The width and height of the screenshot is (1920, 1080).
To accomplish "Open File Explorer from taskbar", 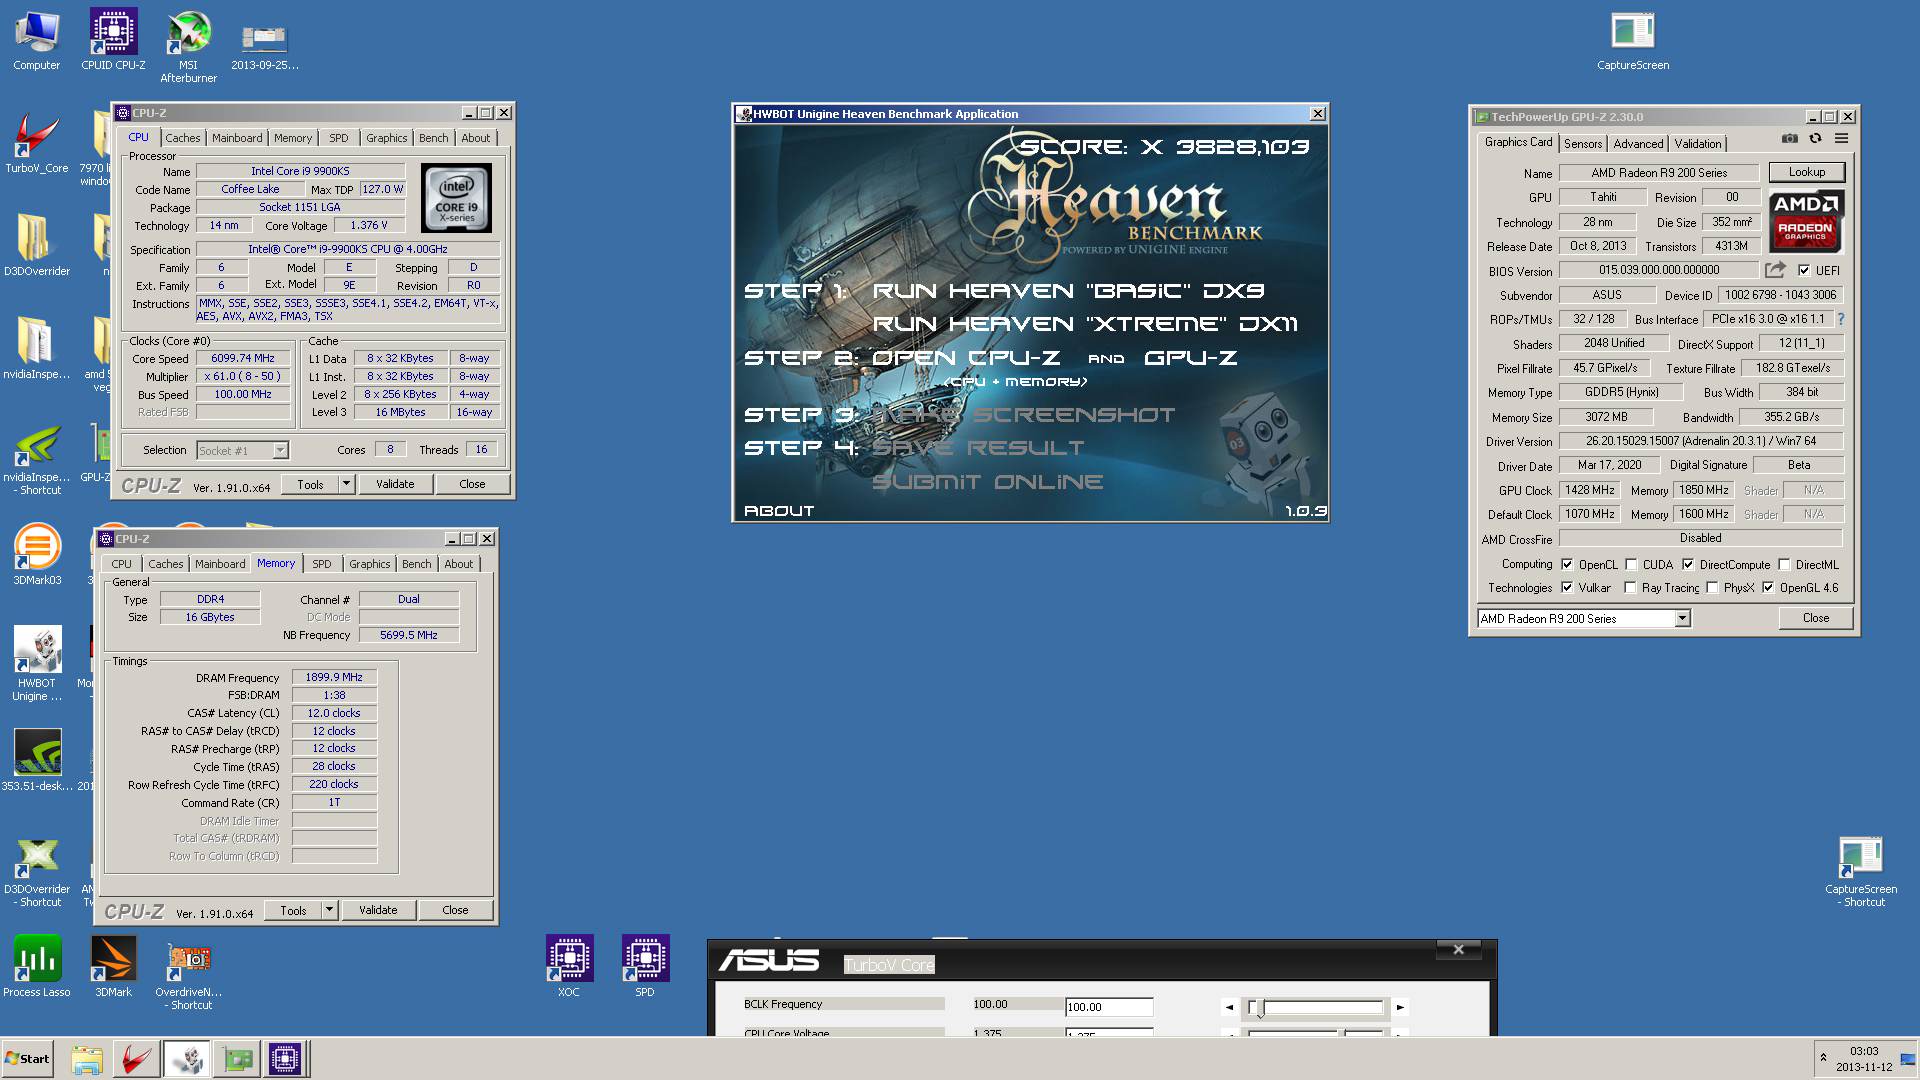I will [x=87, y=1059].
